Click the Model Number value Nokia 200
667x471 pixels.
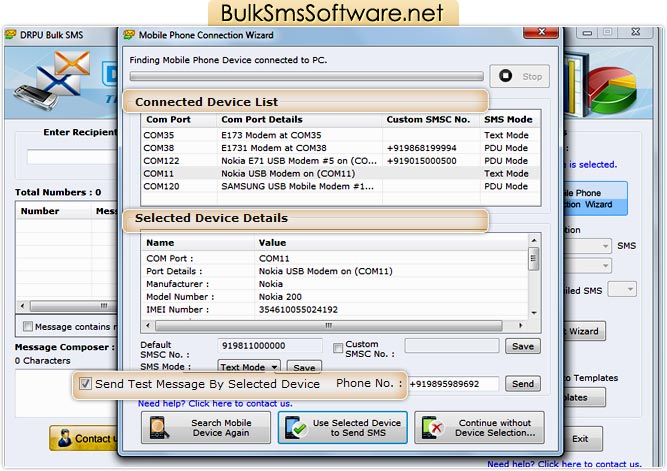[x=280, y=297]
